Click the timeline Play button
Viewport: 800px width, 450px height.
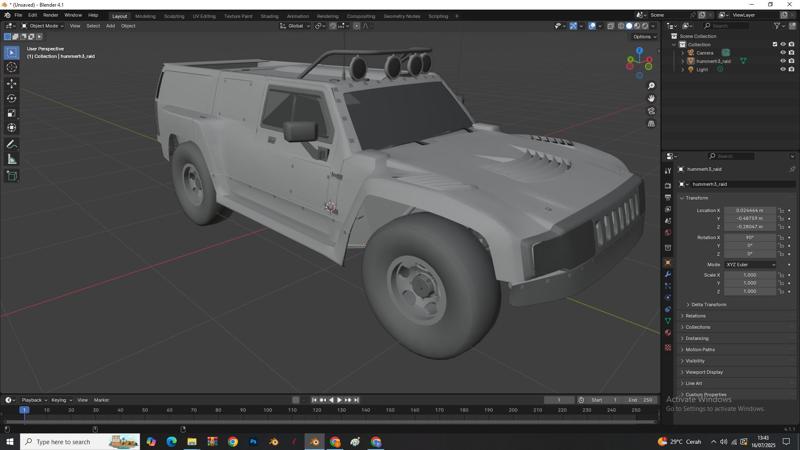(339, 400)
